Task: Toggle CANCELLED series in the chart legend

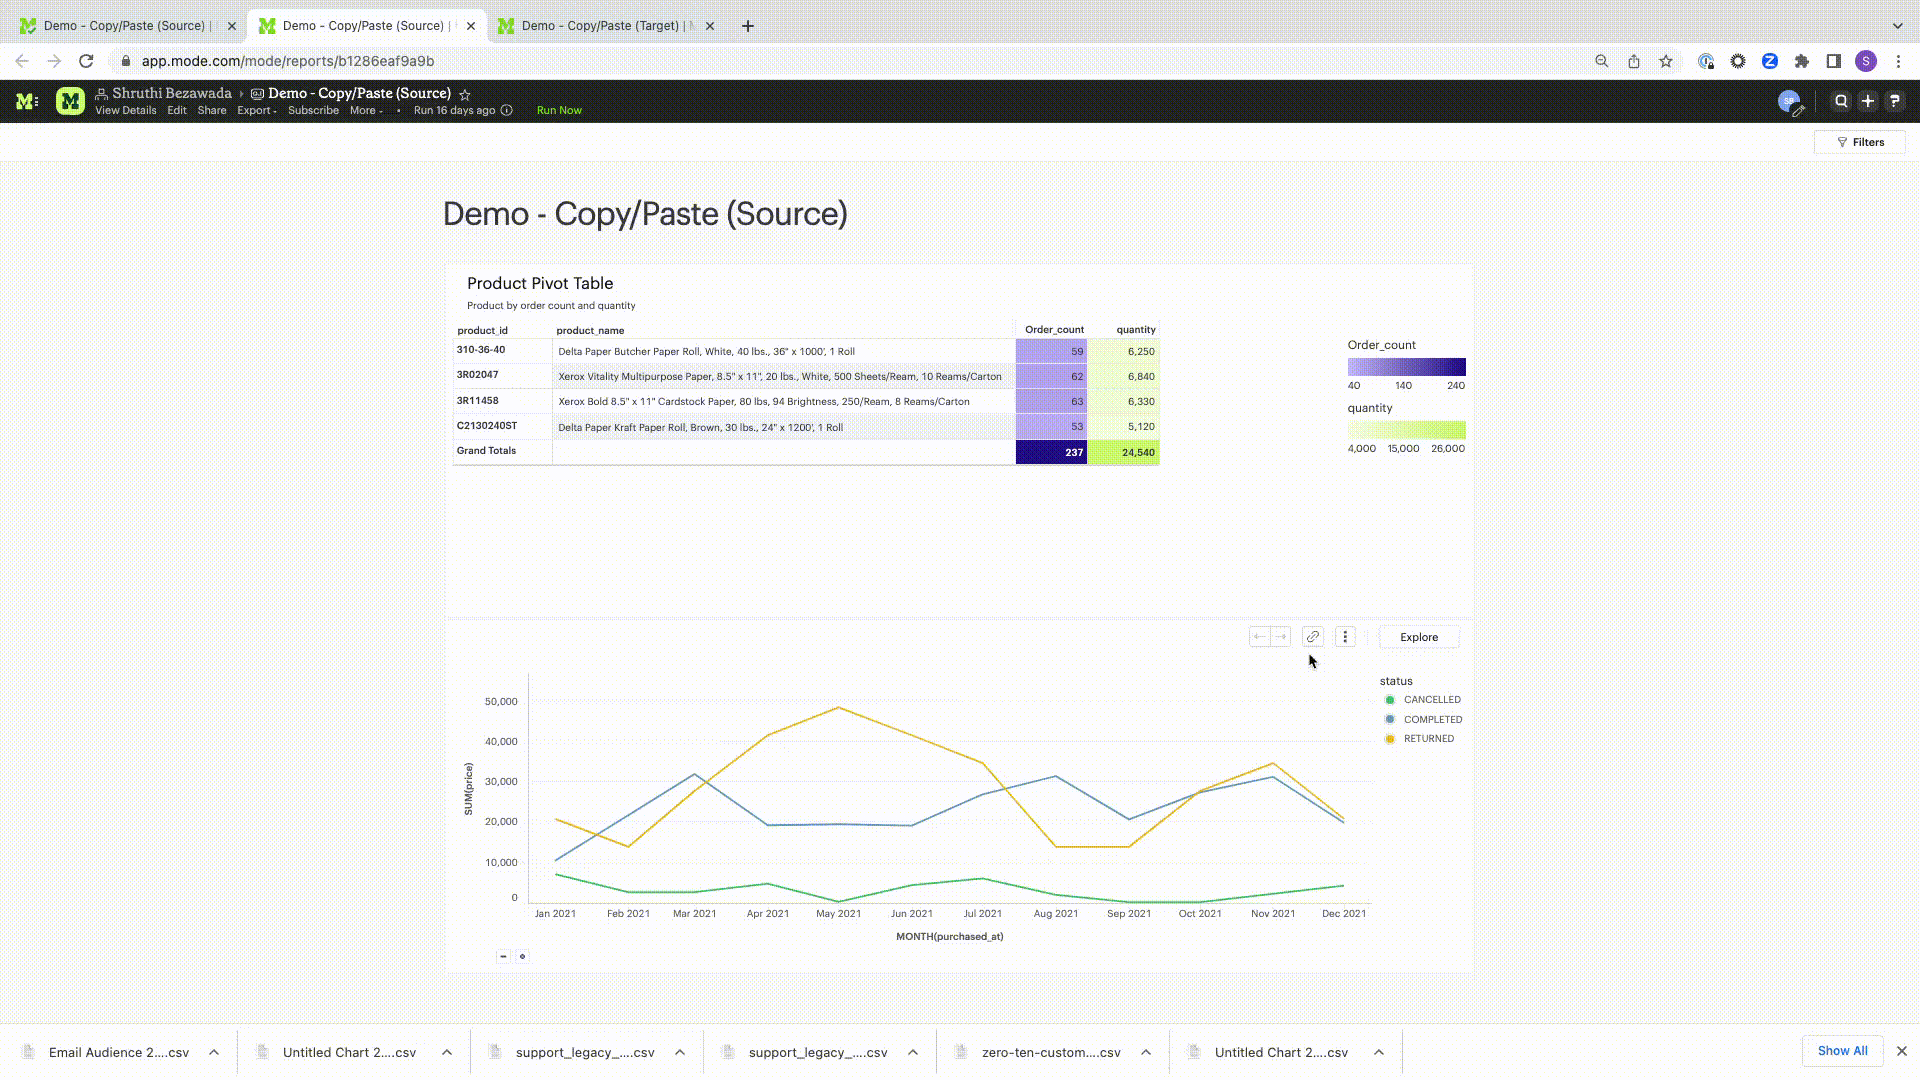Action: pos(1422,700)
